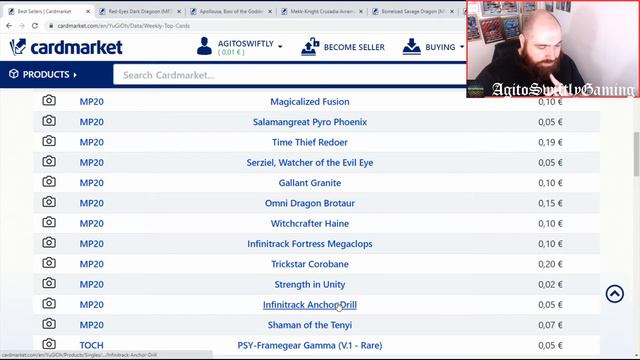Go forward in browser
This screenshot has width=640, height=360.
22,26
